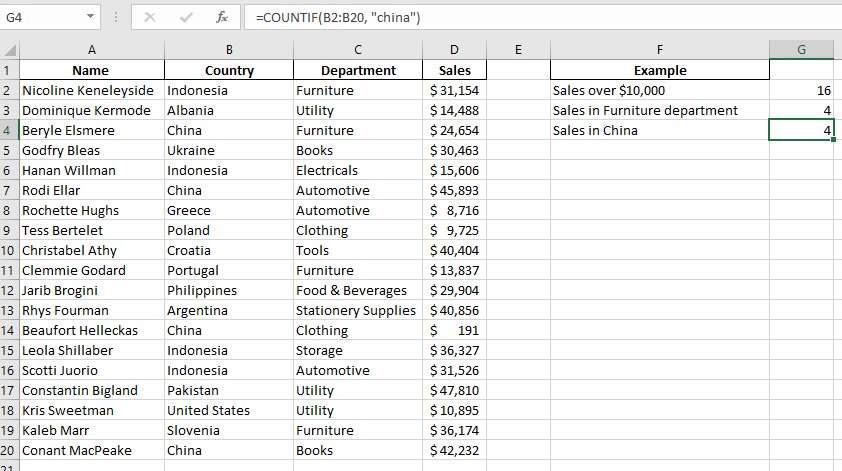Click the Insert Function fx icon

click(x=222, y=17)
